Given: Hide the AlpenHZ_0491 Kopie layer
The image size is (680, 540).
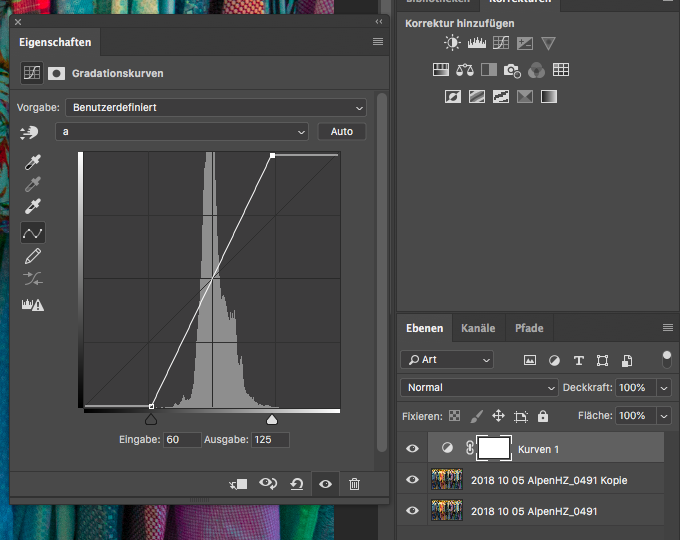Looking at the screenshot, I should (412, 479).
